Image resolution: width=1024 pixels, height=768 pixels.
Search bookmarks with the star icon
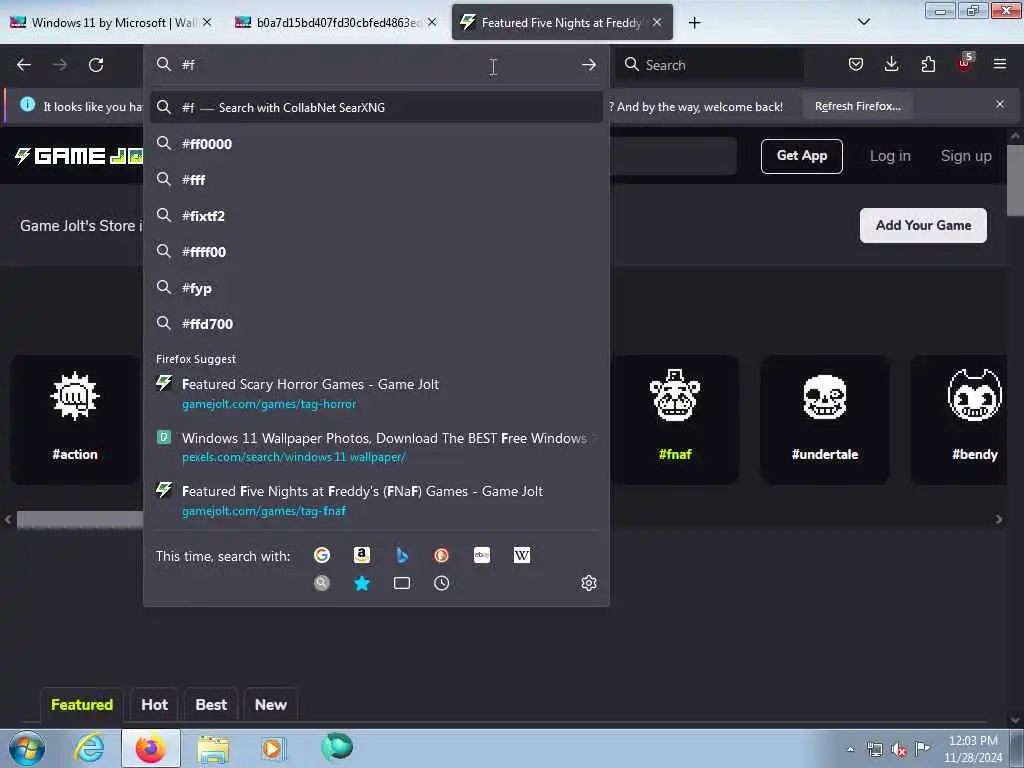click(x=362, y=583)
